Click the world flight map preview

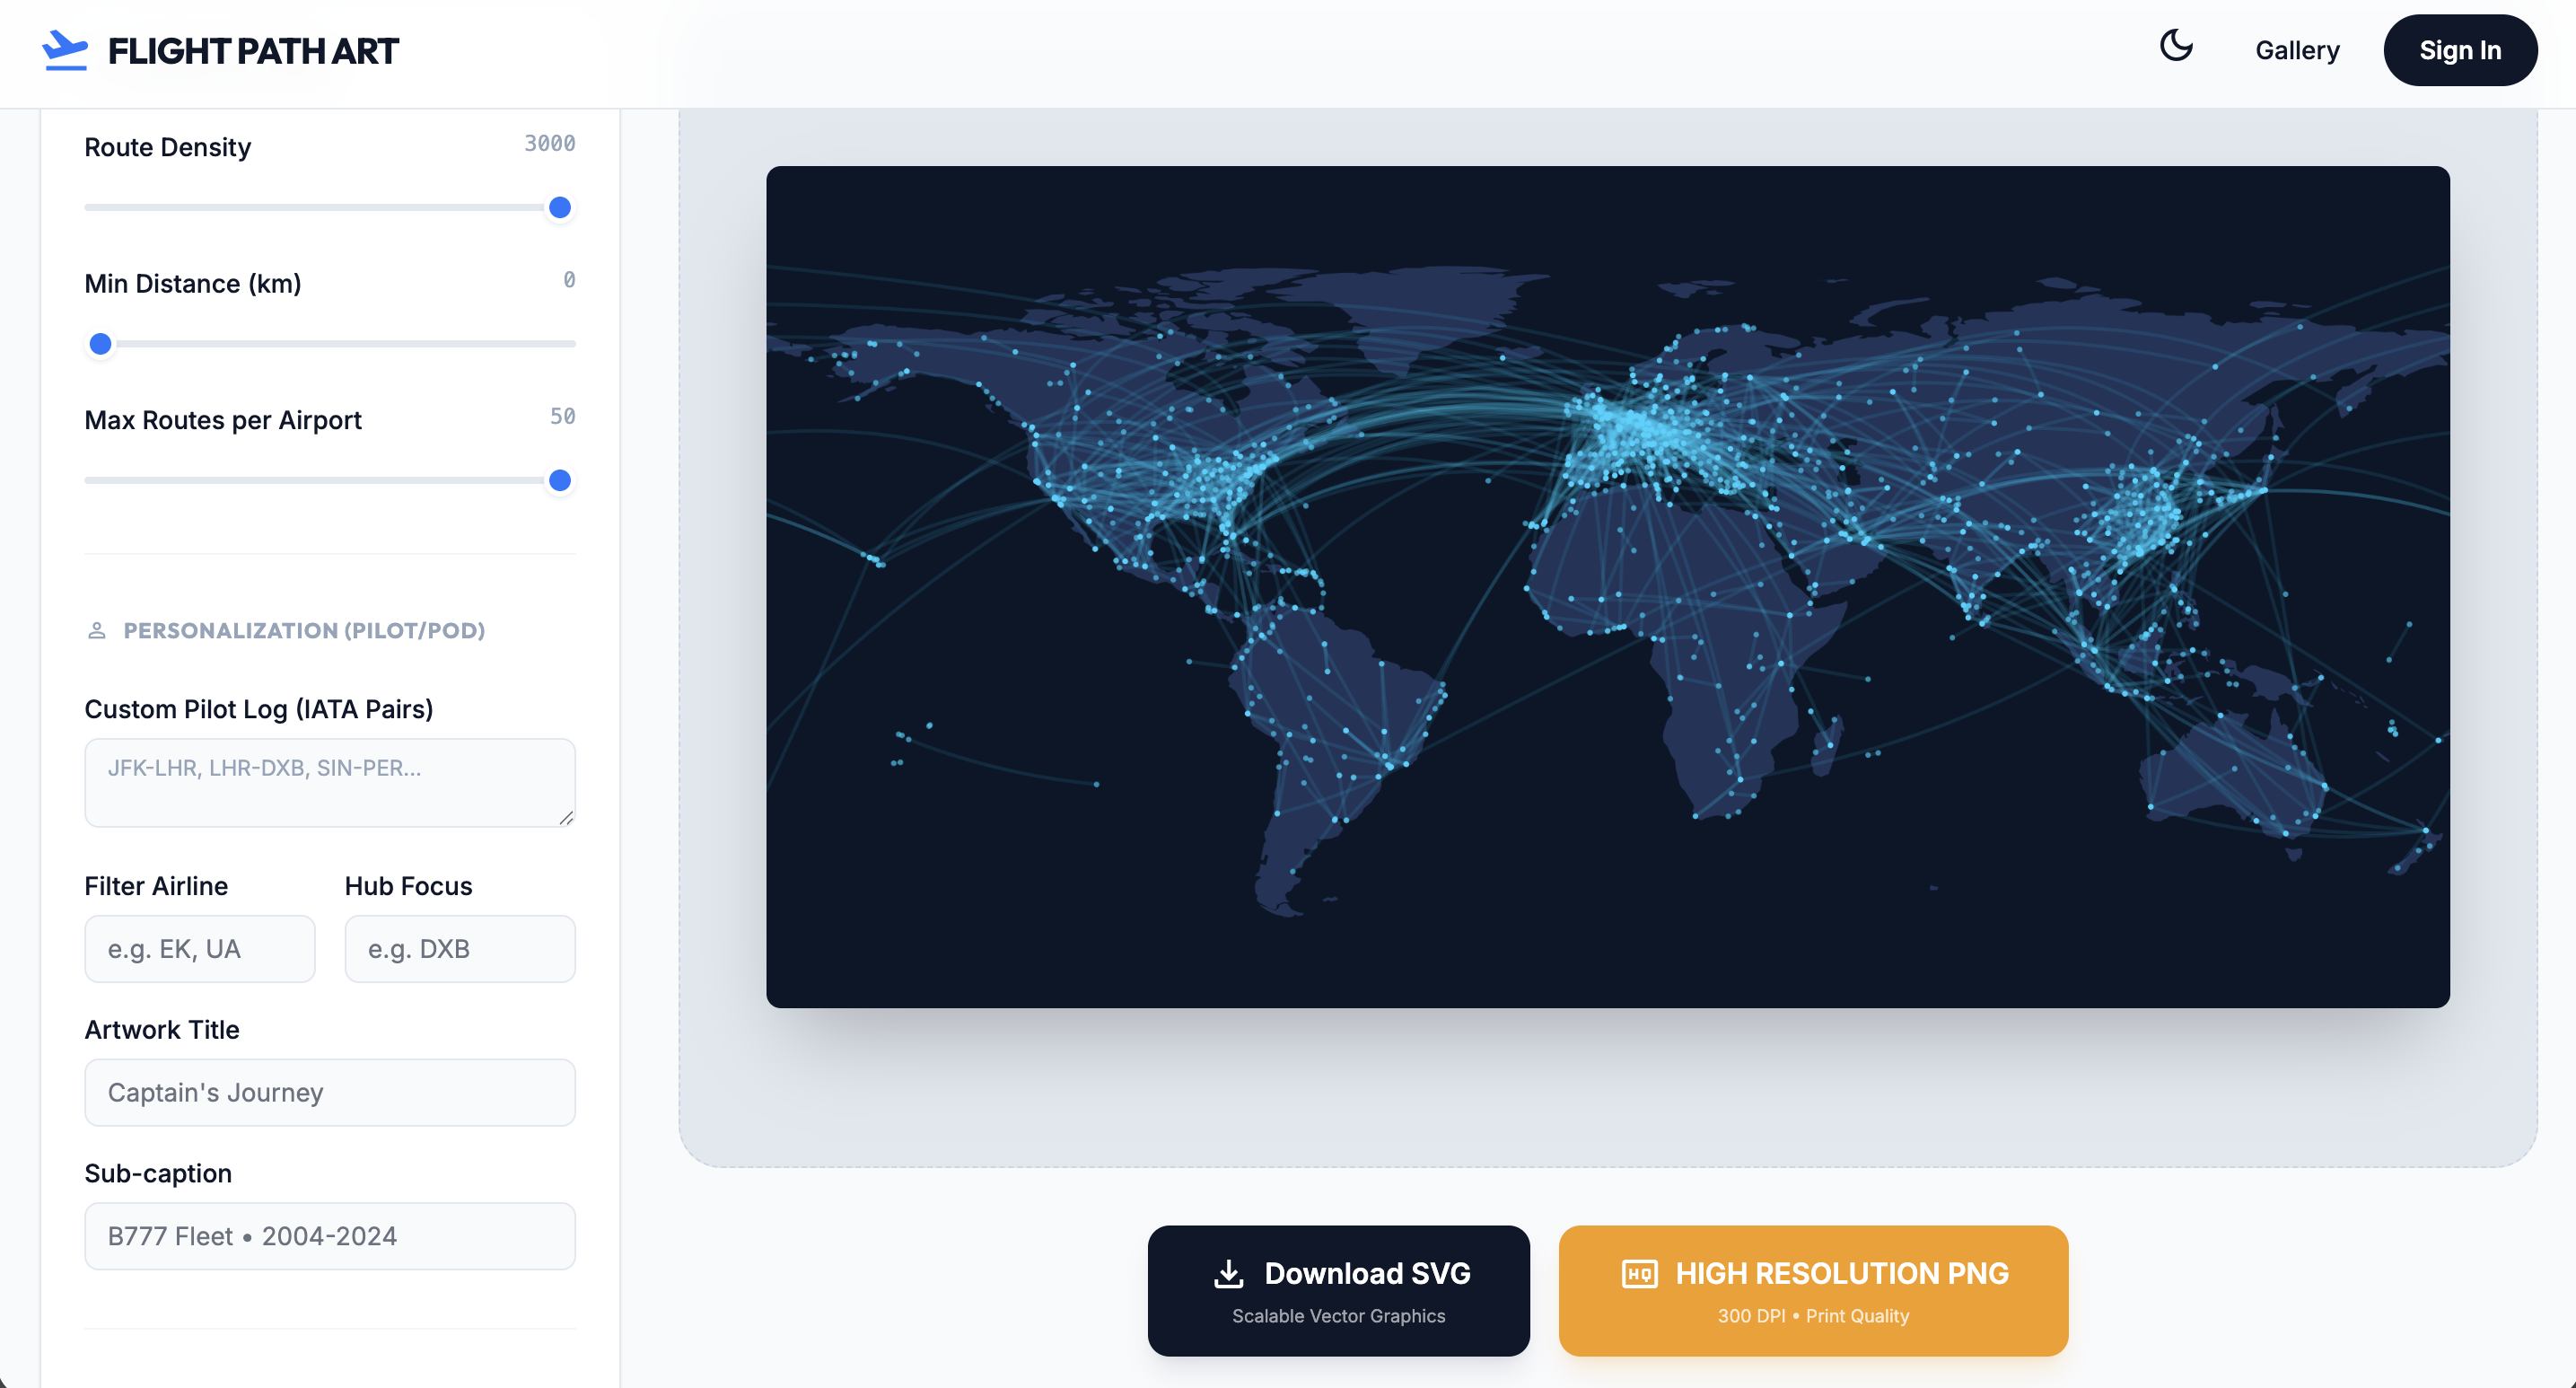(x=1608, y=587)
